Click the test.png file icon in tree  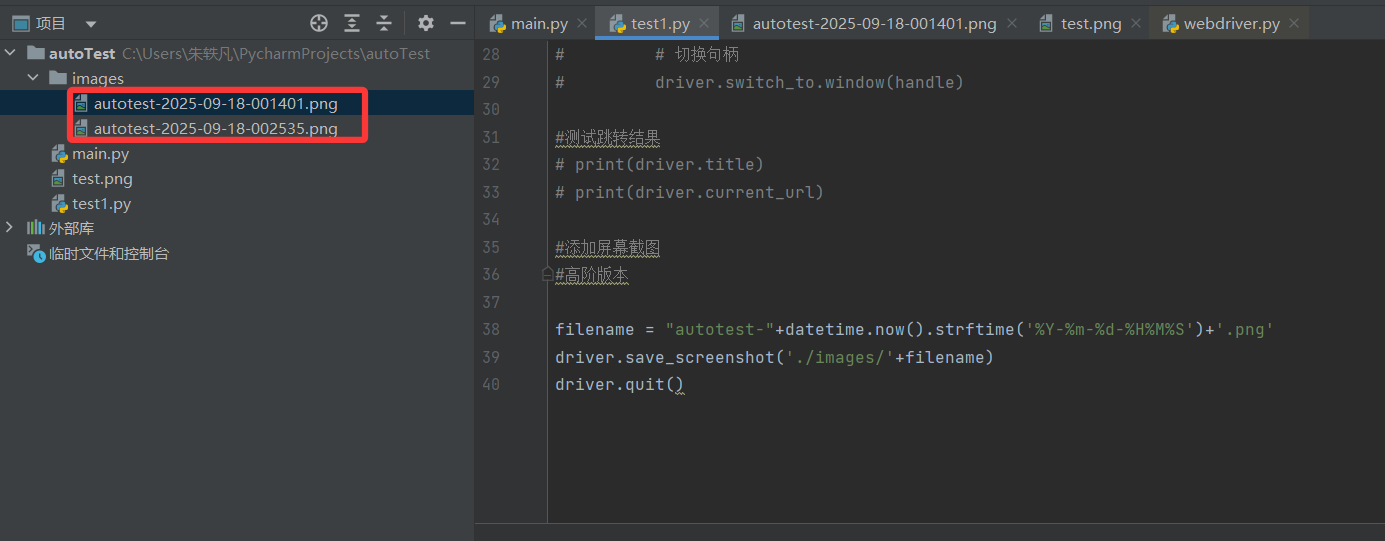tap(60, 179)
